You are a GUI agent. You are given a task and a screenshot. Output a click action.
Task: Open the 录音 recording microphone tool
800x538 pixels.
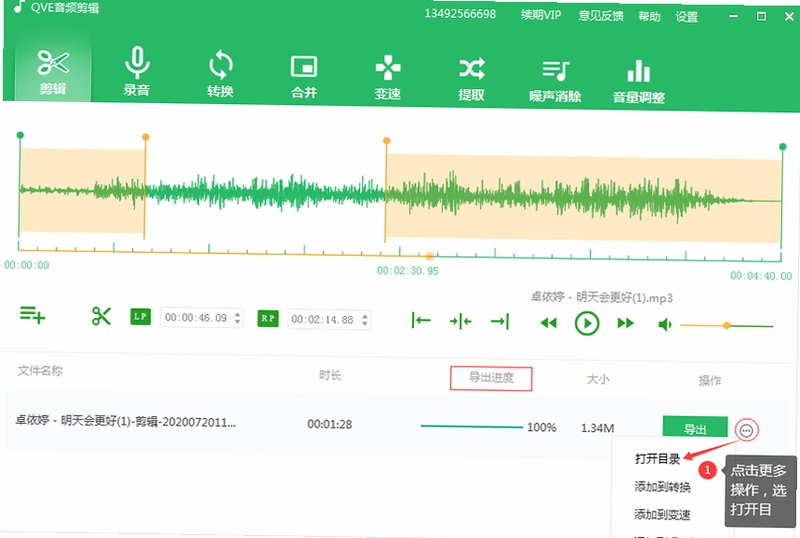click(137, 71)
